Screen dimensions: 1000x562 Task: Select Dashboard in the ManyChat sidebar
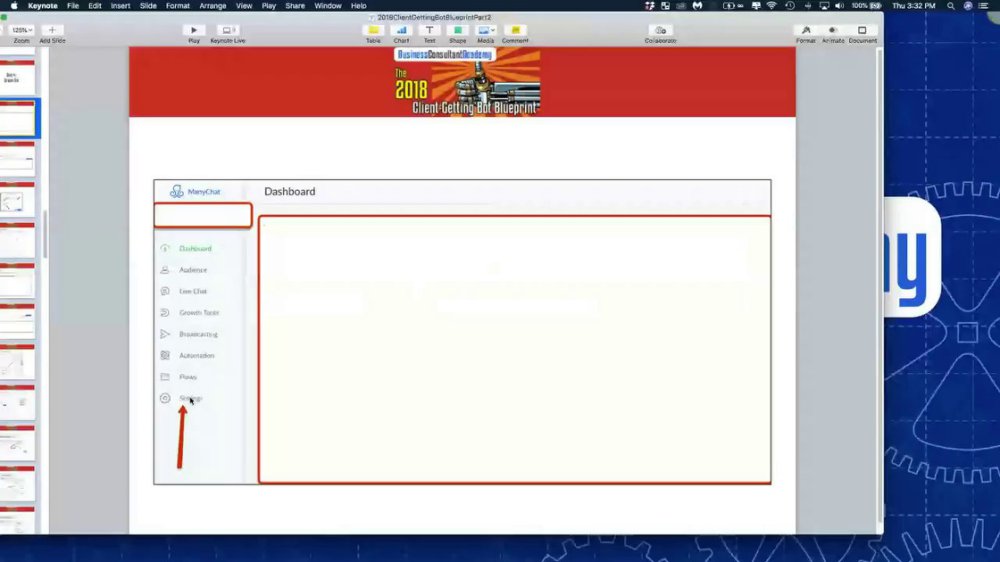pyautogui.click(x=195, y=248)
